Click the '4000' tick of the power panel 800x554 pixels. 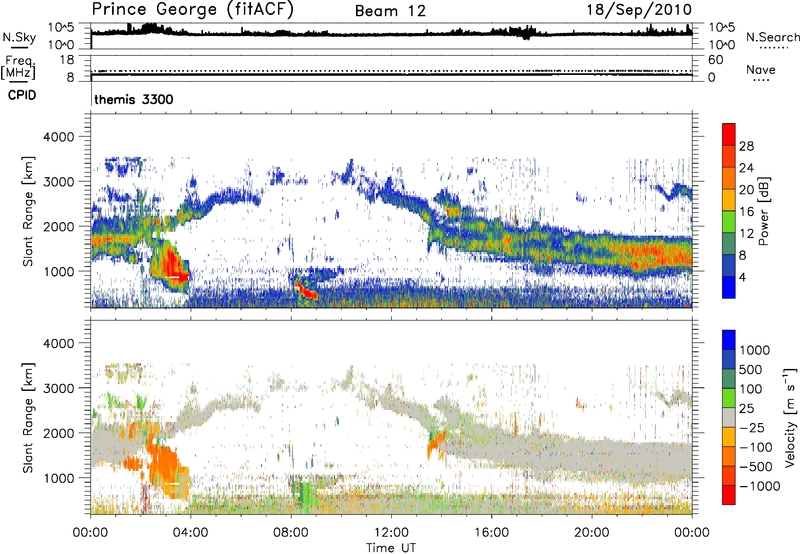point(59,137)
